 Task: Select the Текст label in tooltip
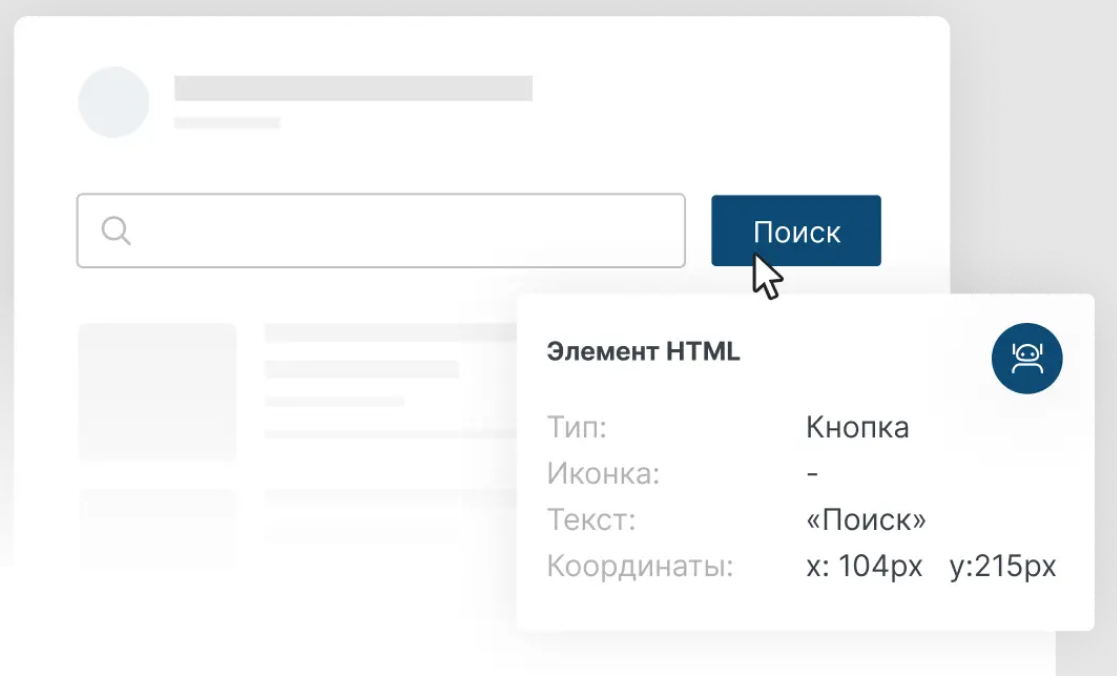tap(591, 520)
